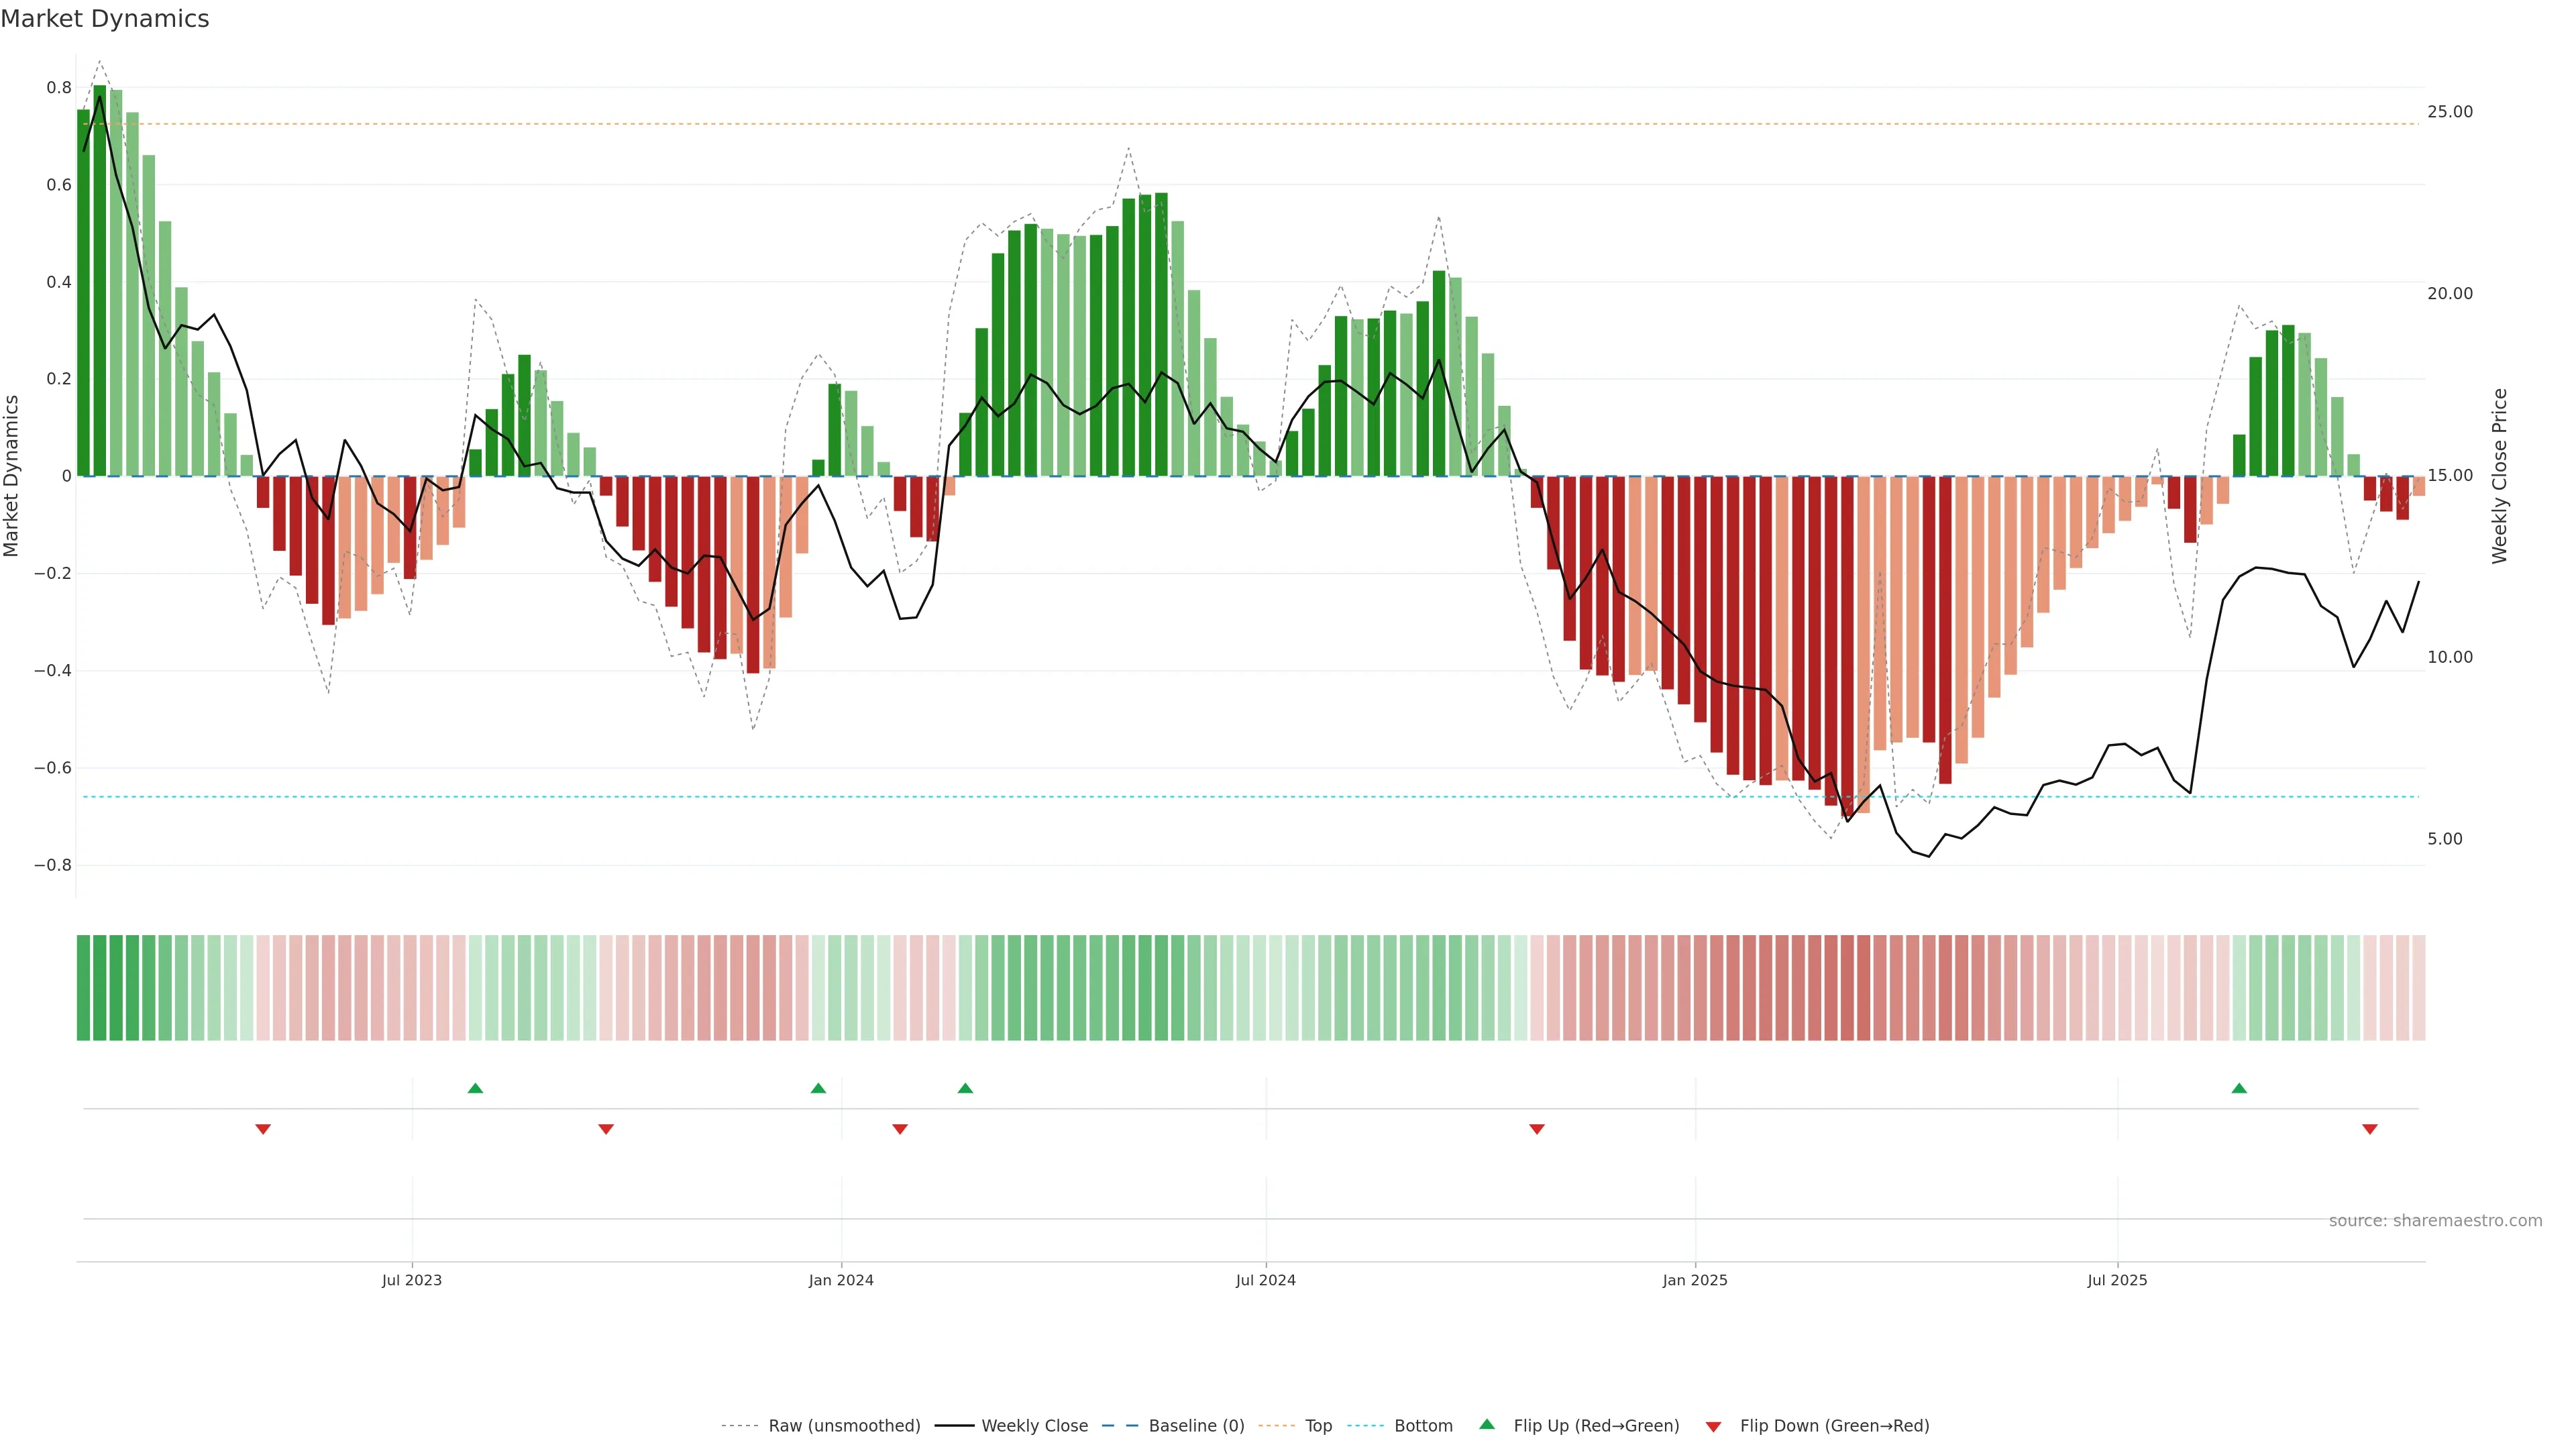Click the Jul 2025 x-axis label
Viewport: 2576px width, 1449px height.
pyautogui.click(x=2117, y=1280)
